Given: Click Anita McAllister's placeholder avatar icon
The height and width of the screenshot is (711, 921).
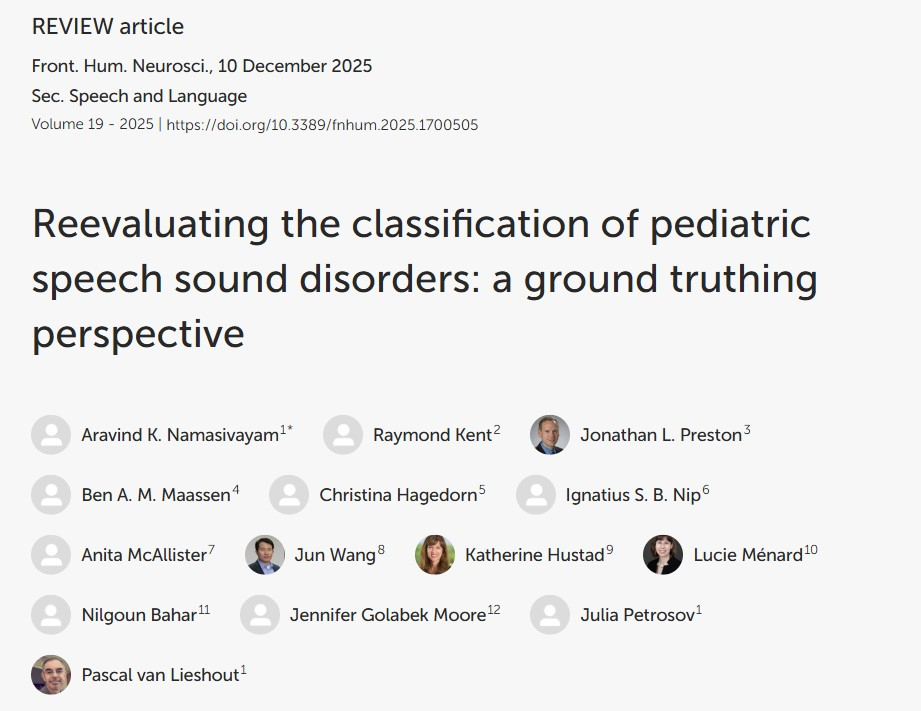Looking at the screenshot, I should 51,555.
